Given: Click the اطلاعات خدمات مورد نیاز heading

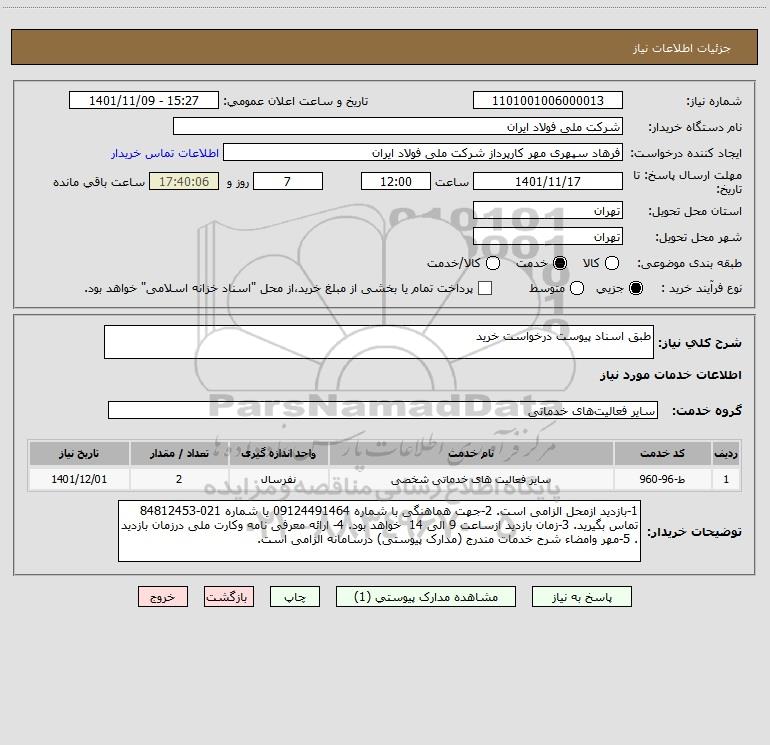Looking at the screenshot, I should pyautogui.click(x=671, y=375).
